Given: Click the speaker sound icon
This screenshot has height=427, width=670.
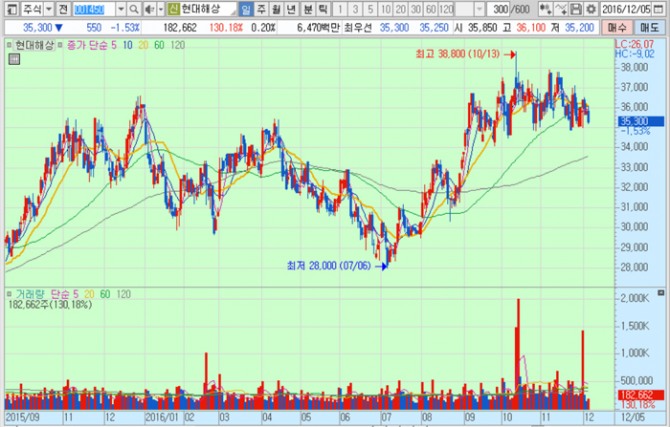Looking at the screenshot, I should (148, 9).
